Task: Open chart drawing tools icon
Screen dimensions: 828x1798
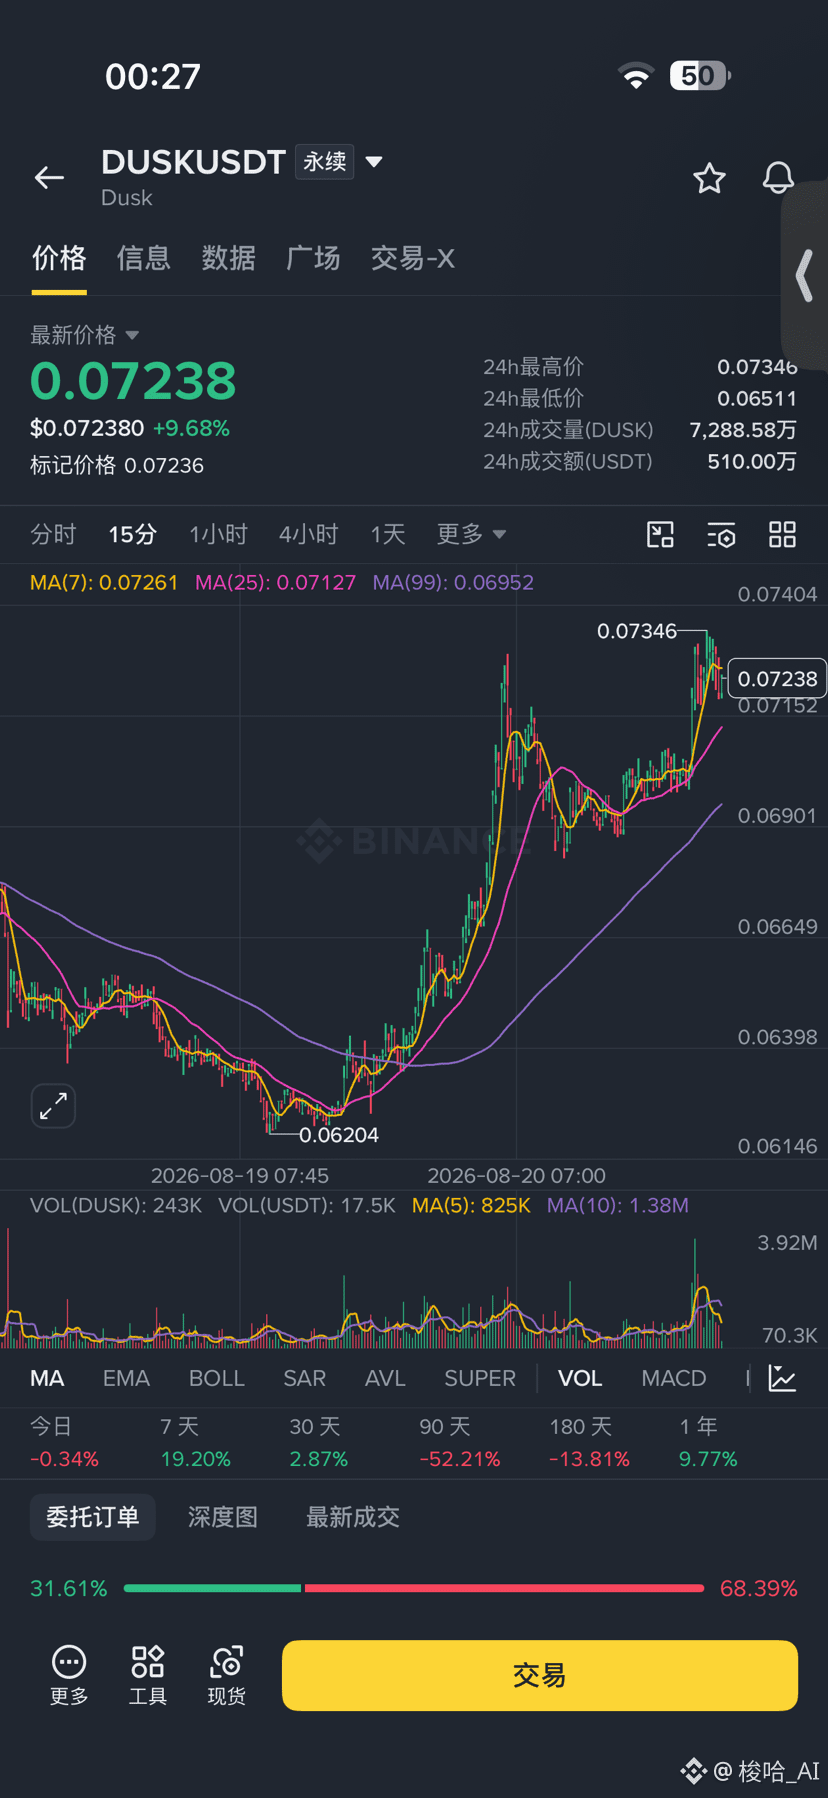Action: pyautogui.click(x=660, y=535)
